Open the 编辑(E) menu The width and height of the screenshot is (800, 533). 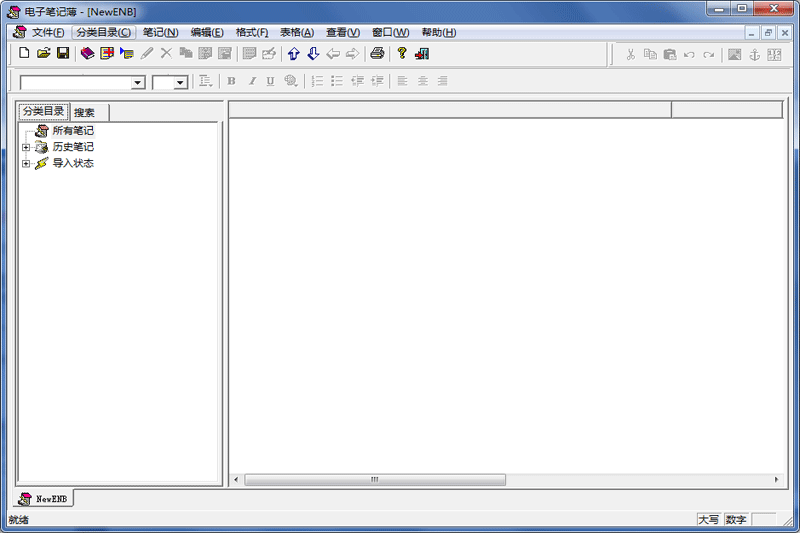pos(207,33)
